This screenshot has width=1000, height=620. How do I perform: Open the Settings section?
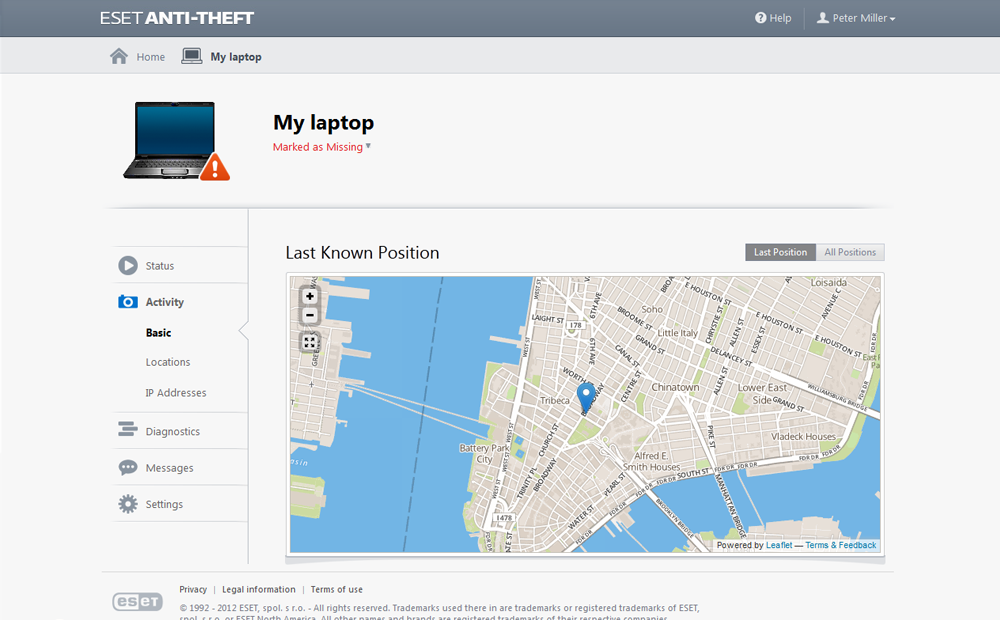[164, 505]
